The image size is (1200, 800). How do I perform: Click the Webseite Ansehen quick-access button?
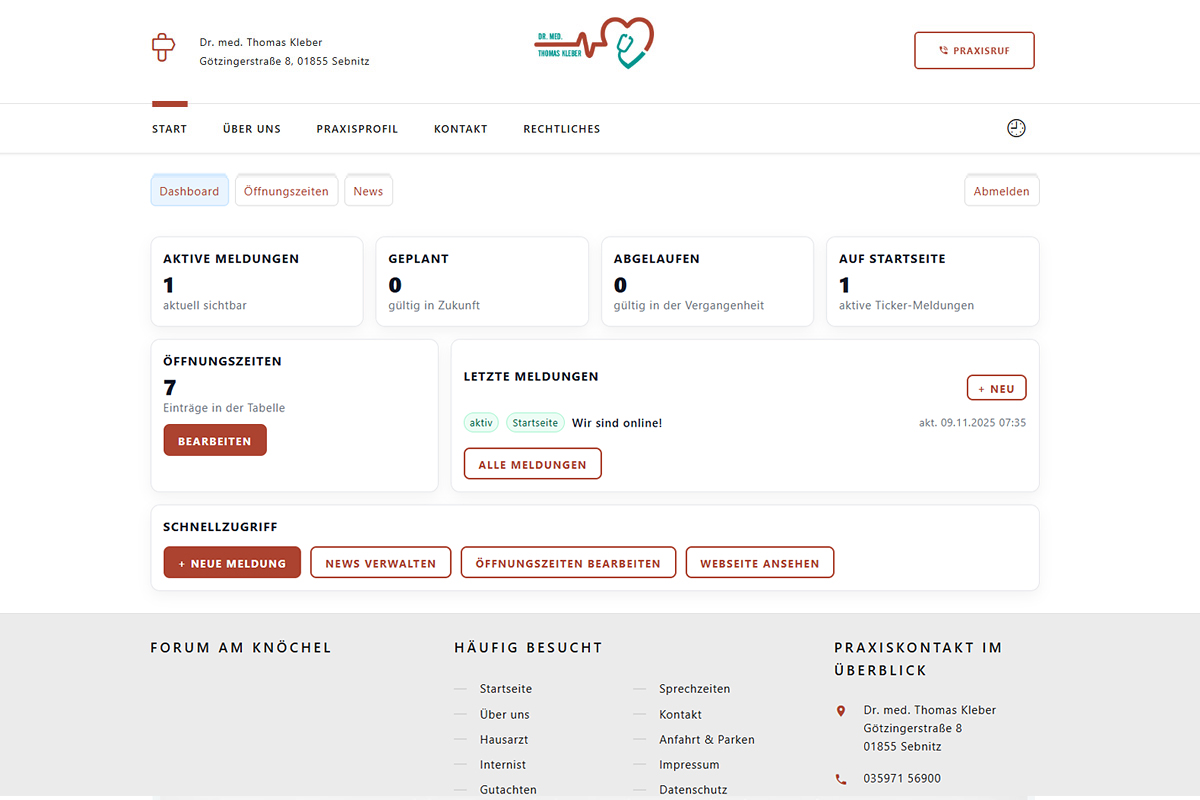(759, 563)
